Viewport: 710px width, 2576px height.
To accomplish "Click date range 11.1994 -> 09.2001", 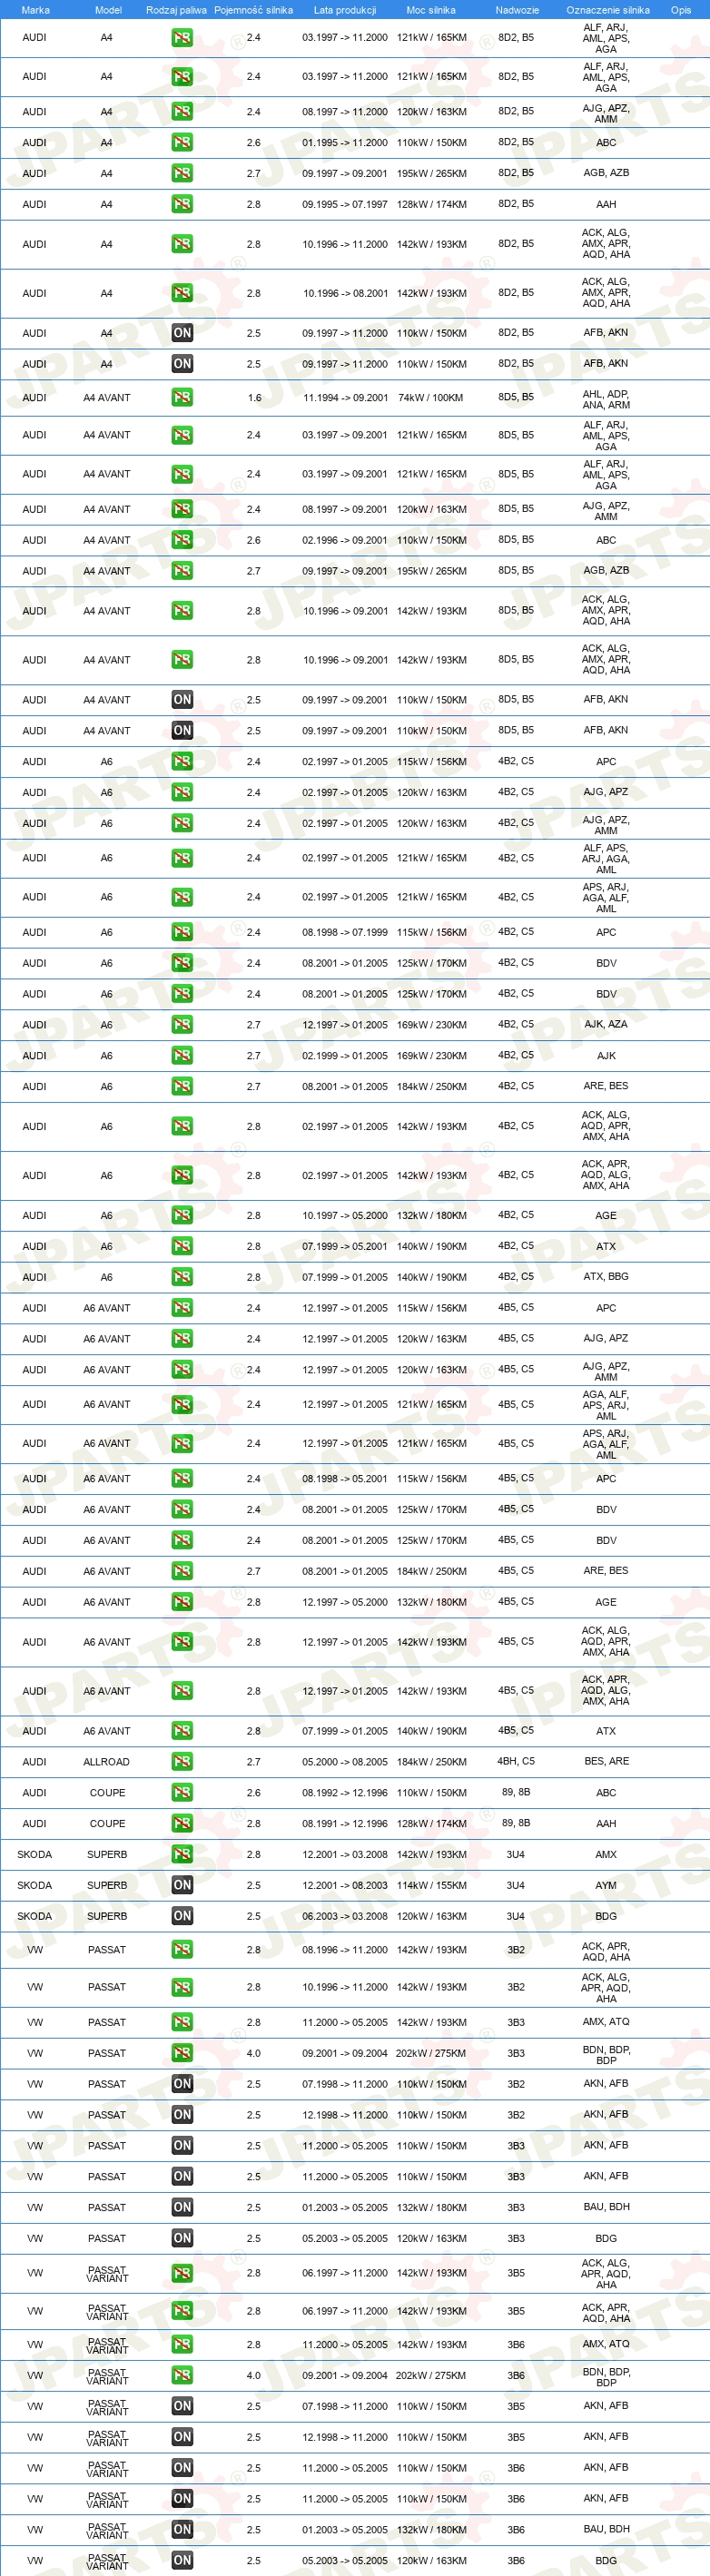I will [x=346, y=398].
